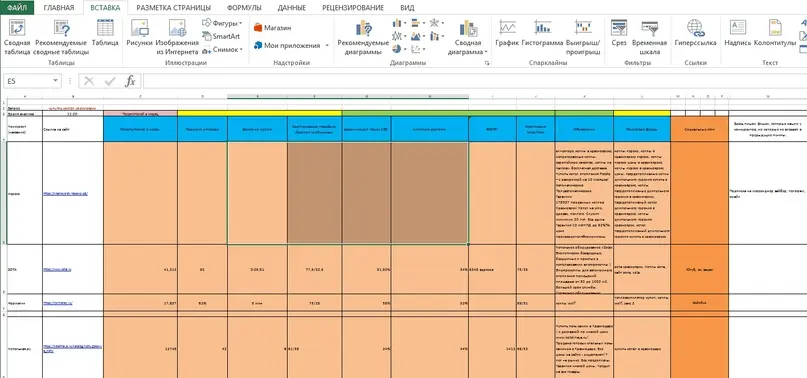Insert a Таблица from the ribbon
The image size is (807, 378).
coord(105,32)
